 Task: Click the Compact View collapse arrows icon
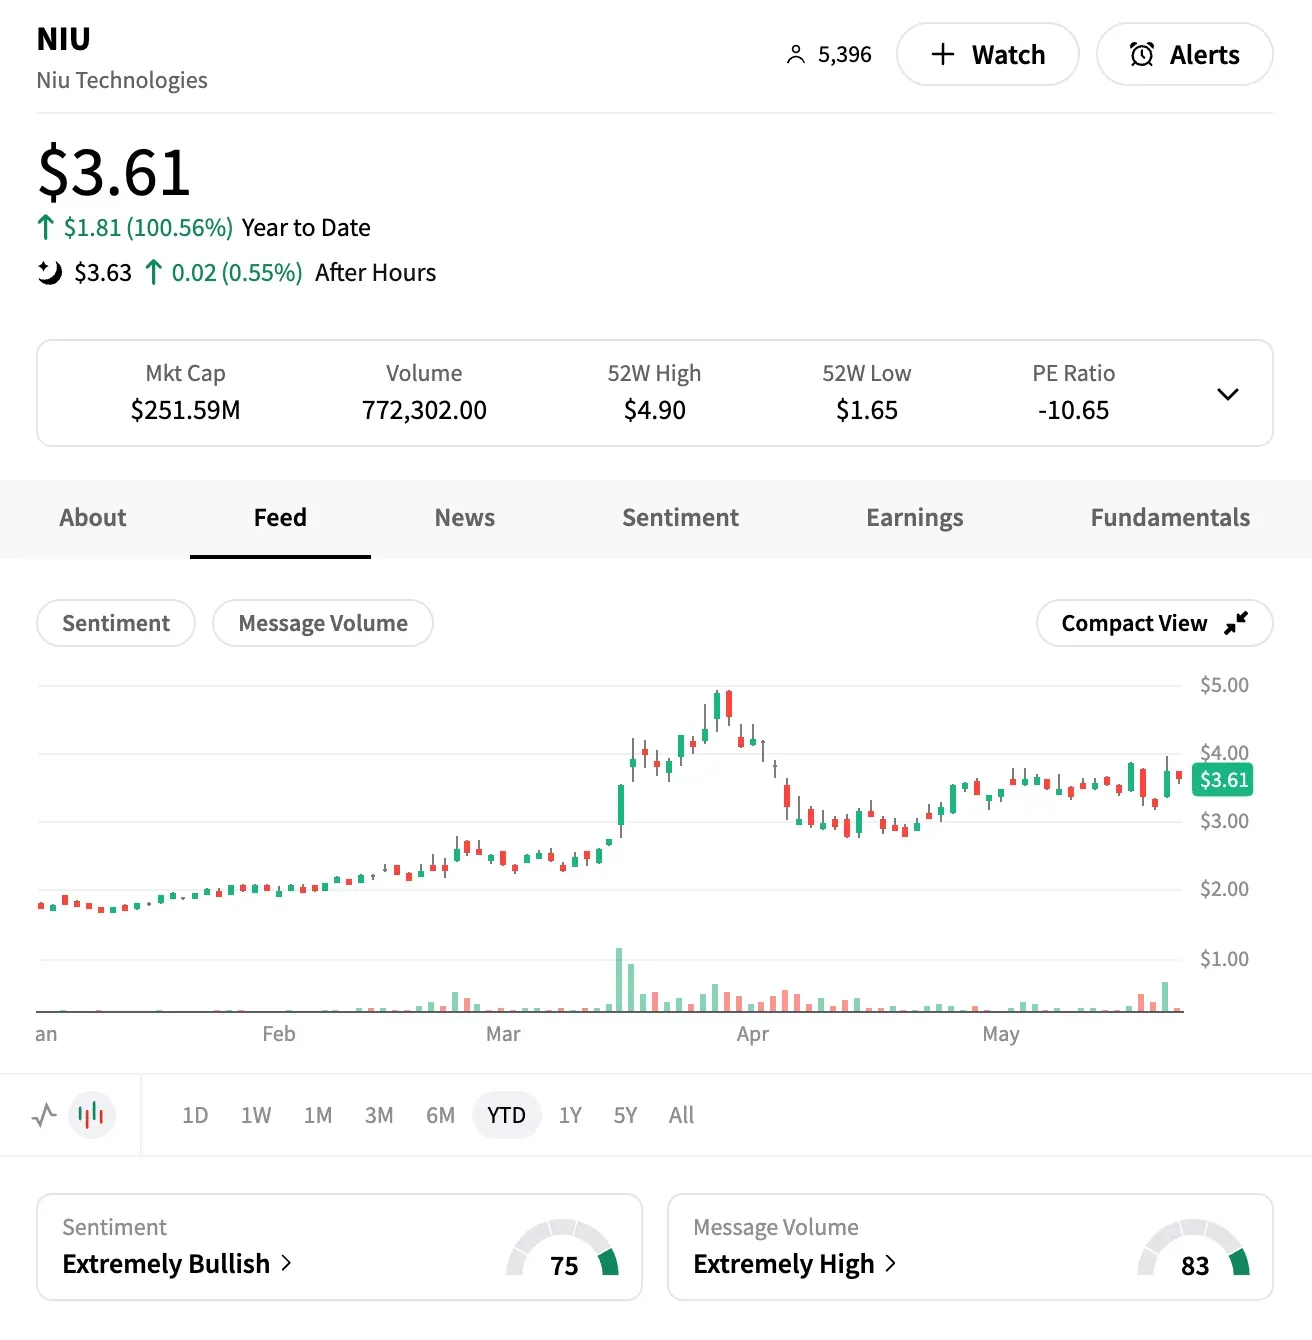pos(1236,623)
